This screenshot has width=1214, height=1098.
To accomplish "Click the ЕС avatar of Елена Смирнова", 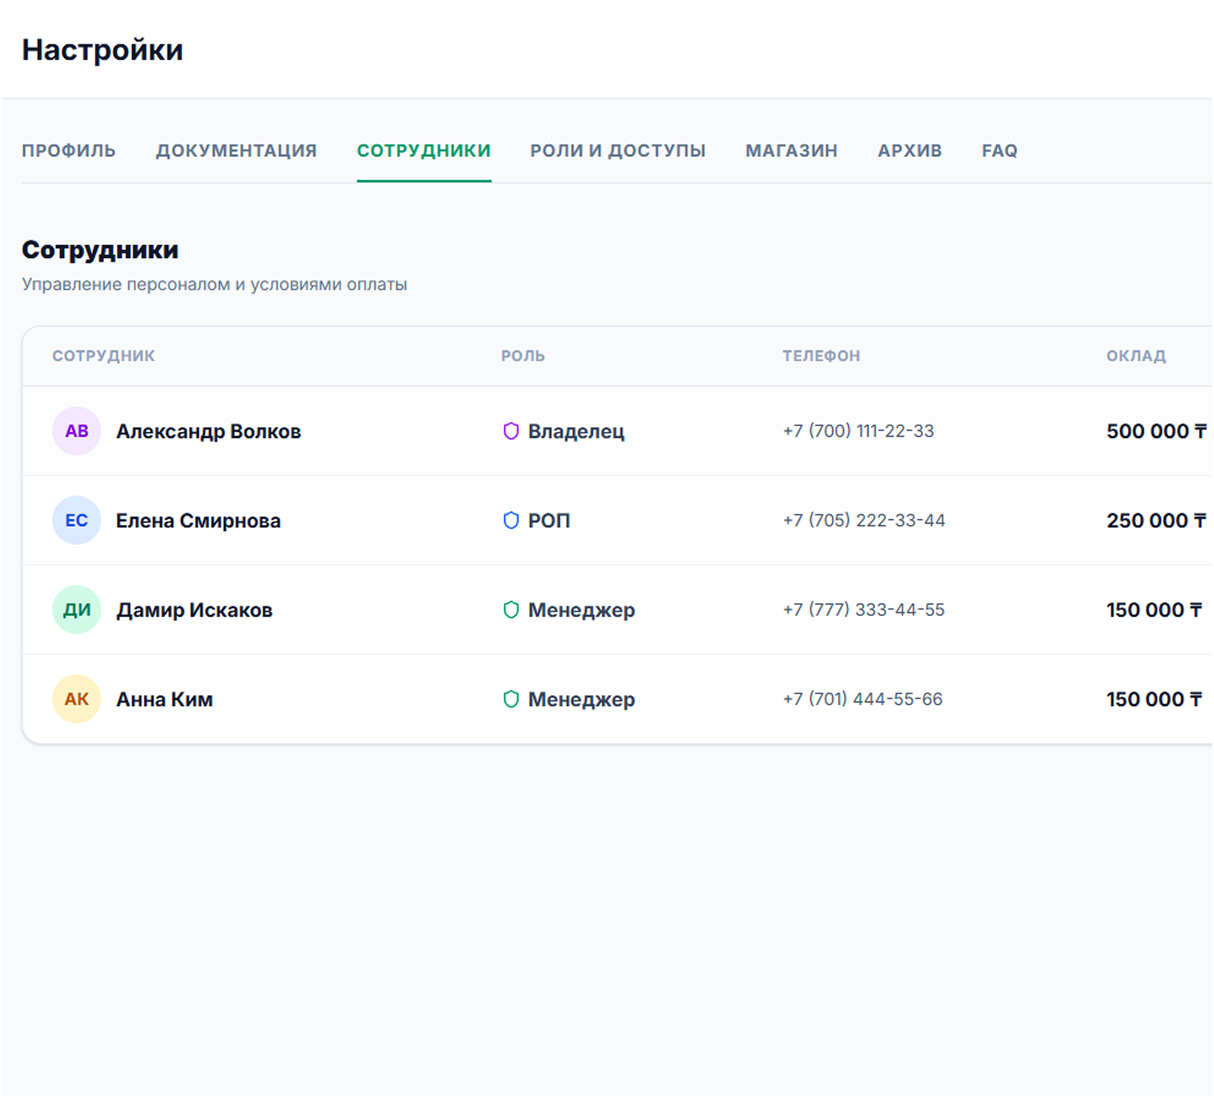I will pyautogui.click(x=77, y=520).
